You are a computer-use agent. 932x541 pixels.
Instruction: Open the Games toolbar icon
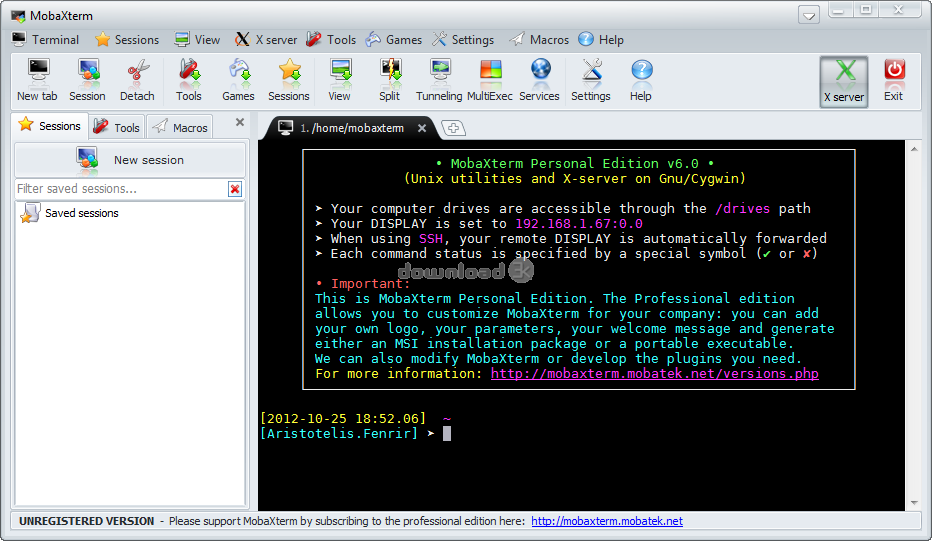(x=238, y=80)
